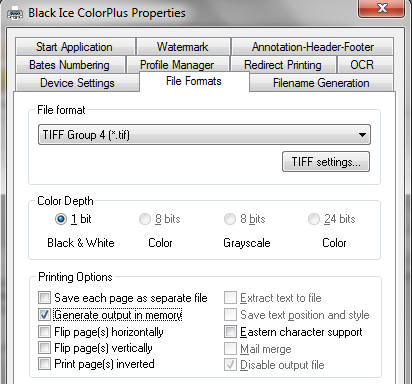
Task: Open the Watermark tab
Action: [x=183, y=47]
